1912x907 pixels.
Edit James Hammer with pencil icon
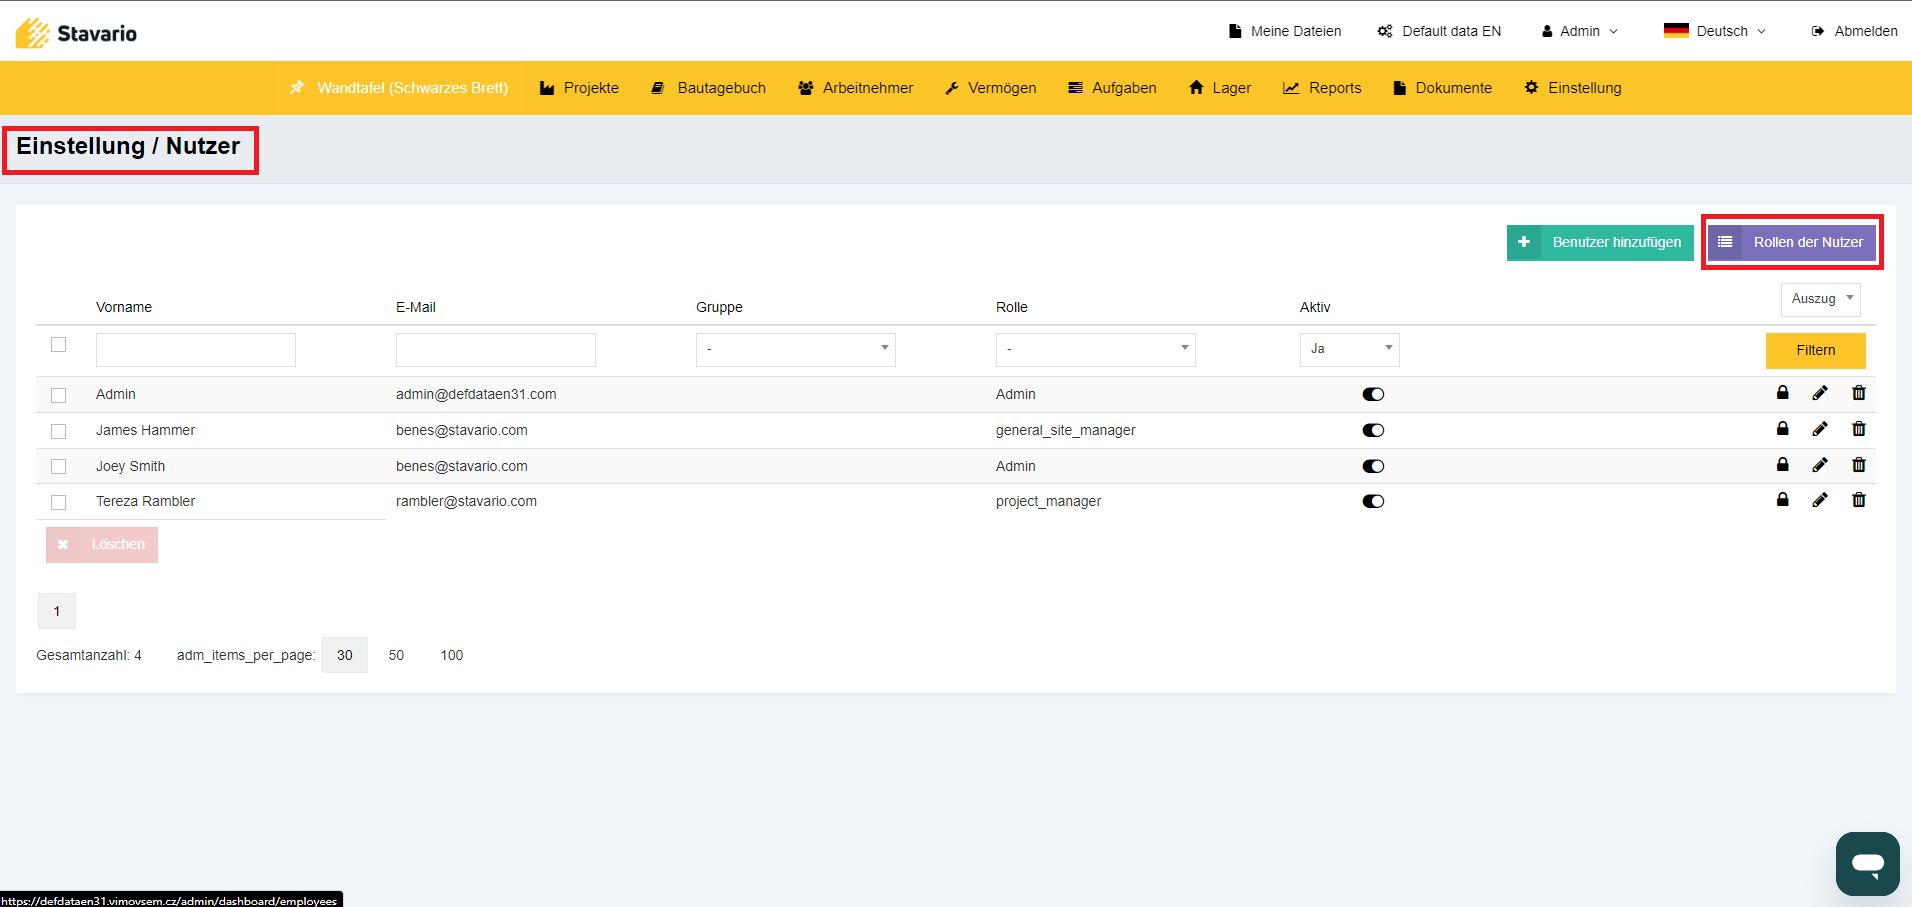coord(1820,429)
